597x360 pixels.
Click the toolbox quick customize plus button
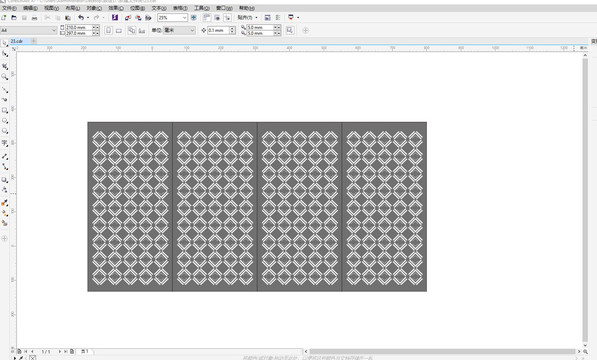pyautogui.click(x=5, y=239)
